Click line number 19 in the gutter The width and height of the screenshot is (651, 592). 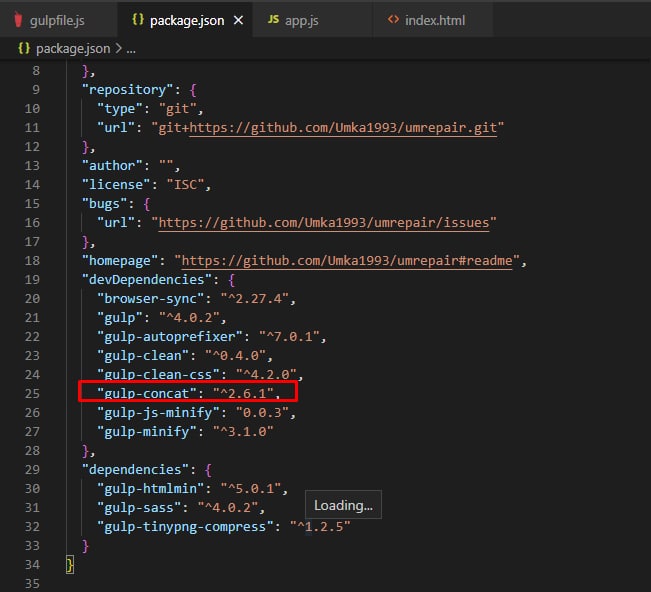pos(32,279)
